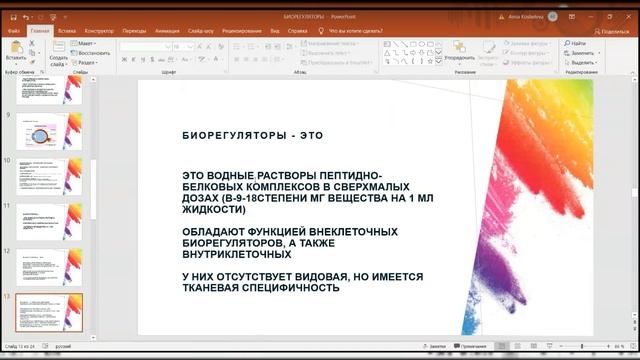Toggle text shadow (S) formatting

click(x=152, y=60)
